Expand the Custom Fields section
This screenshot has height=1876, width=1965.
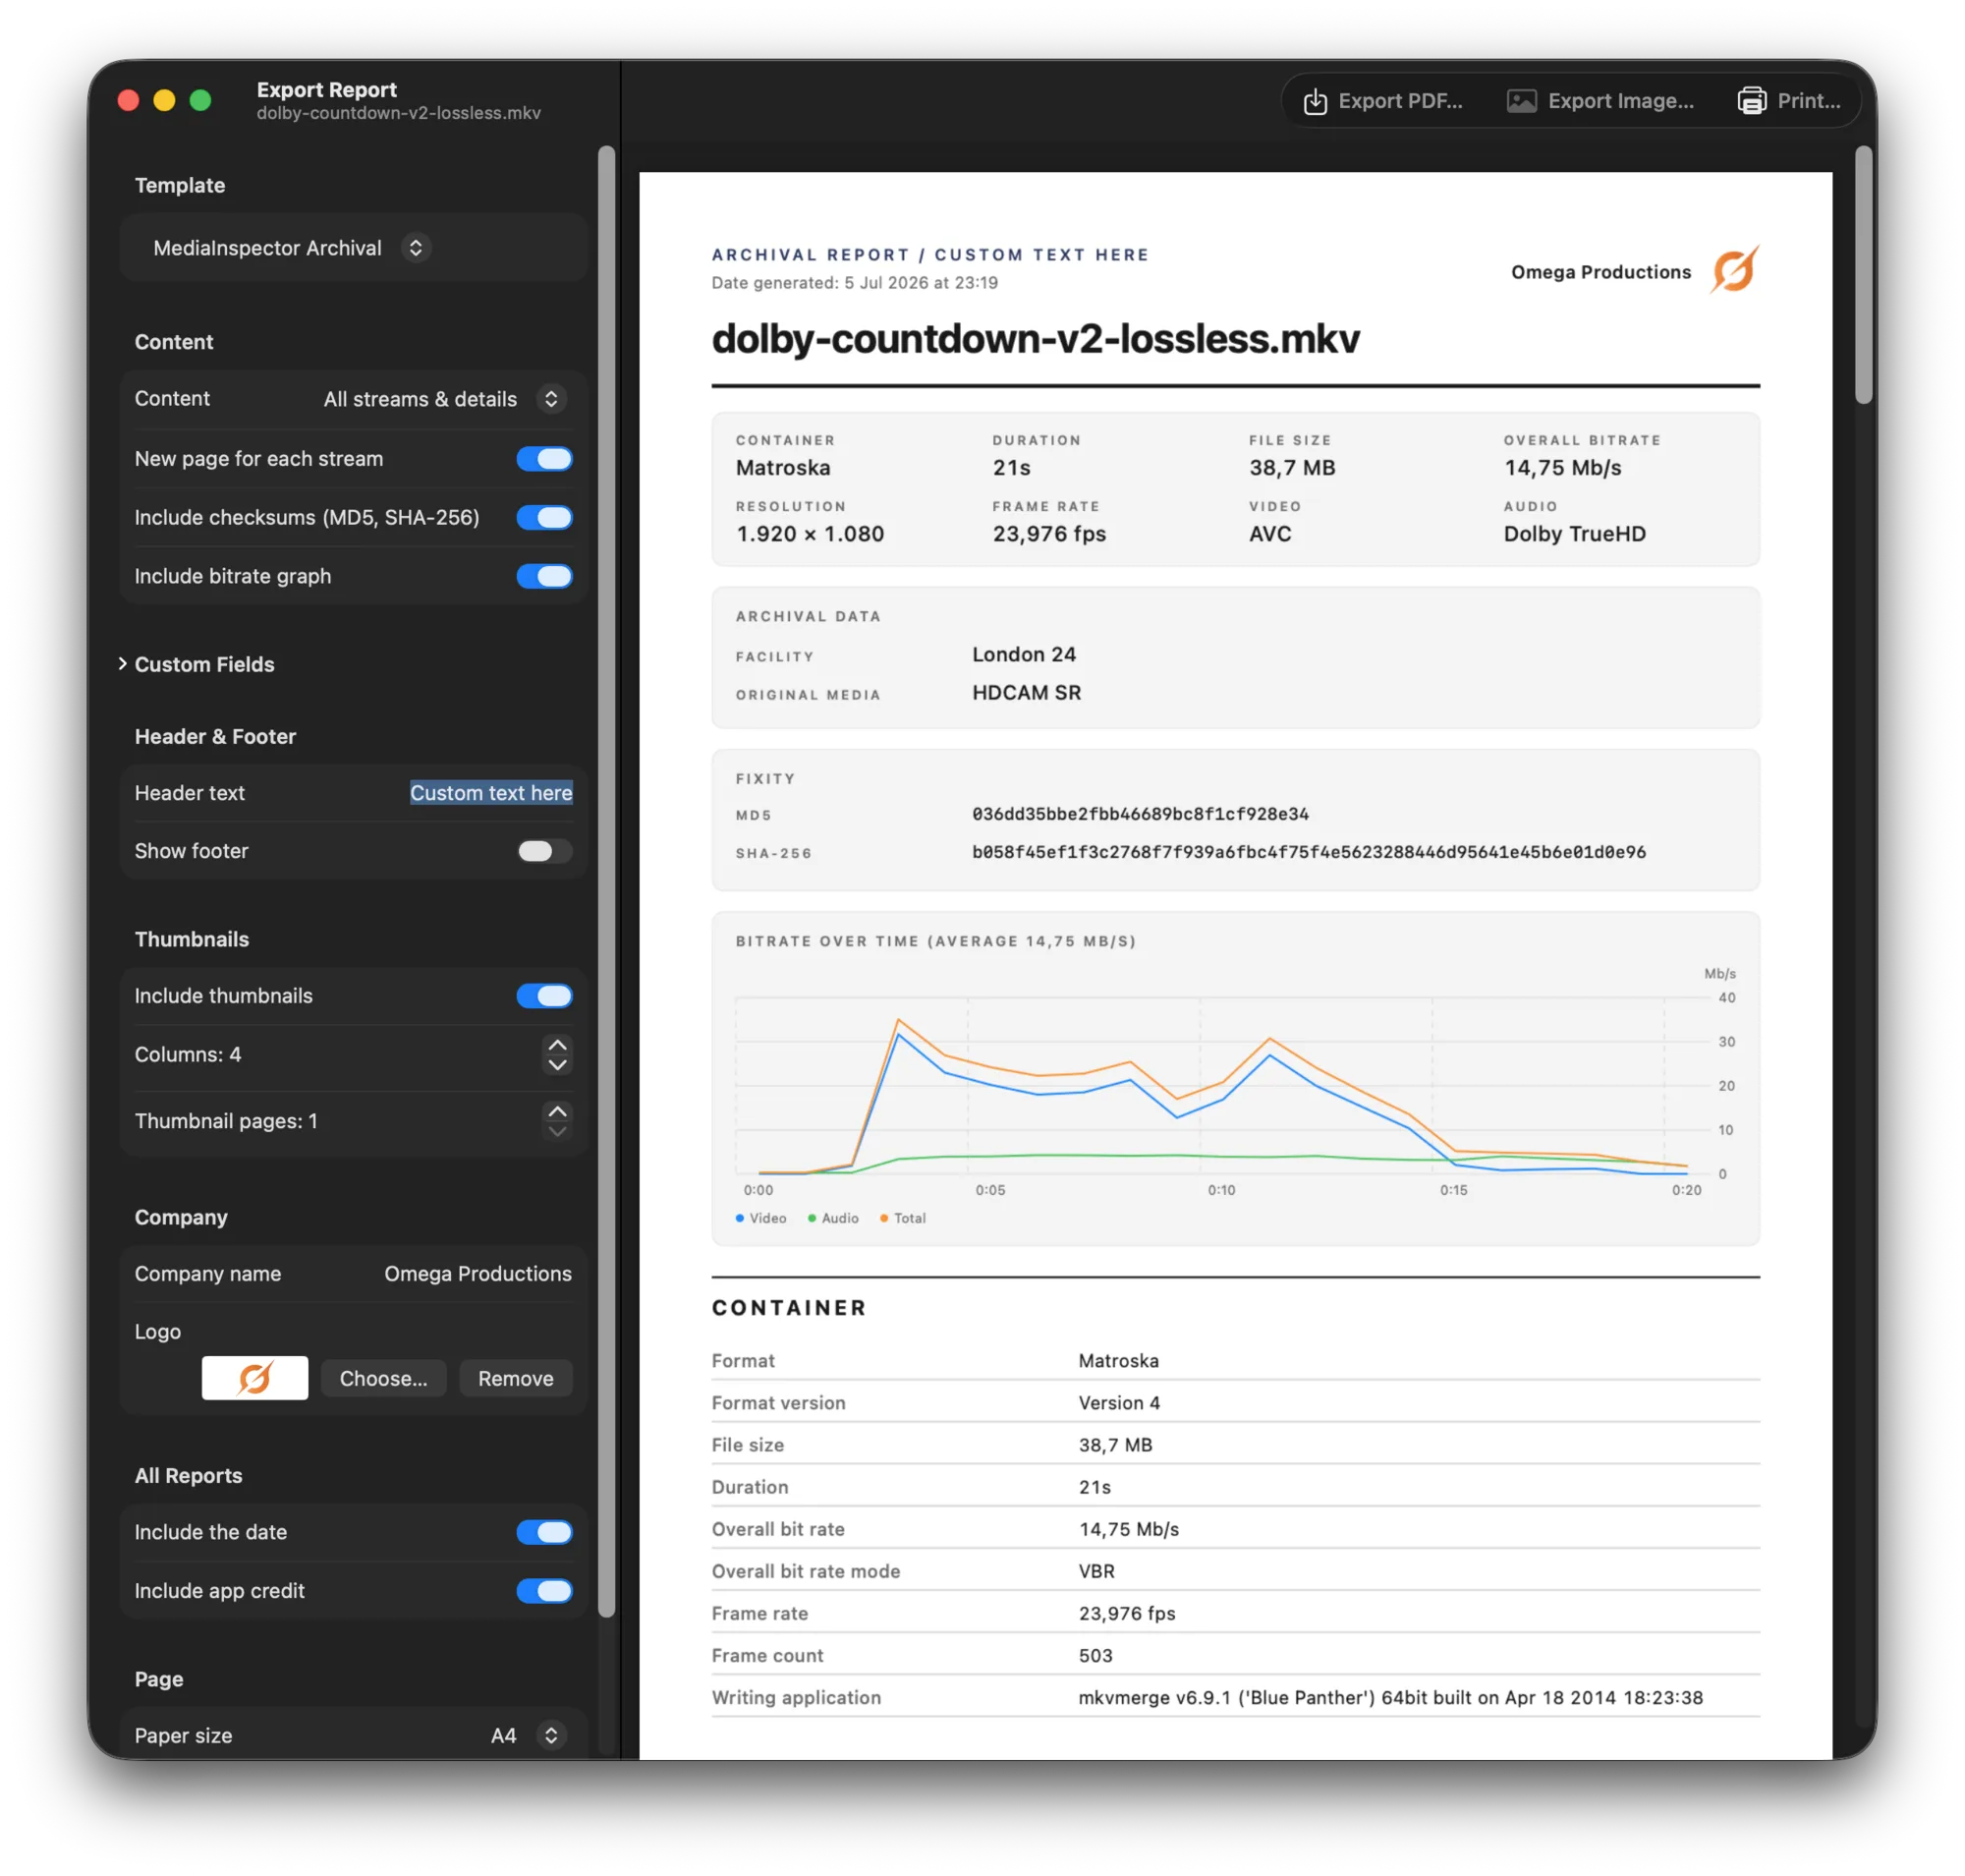pos(122,664)
